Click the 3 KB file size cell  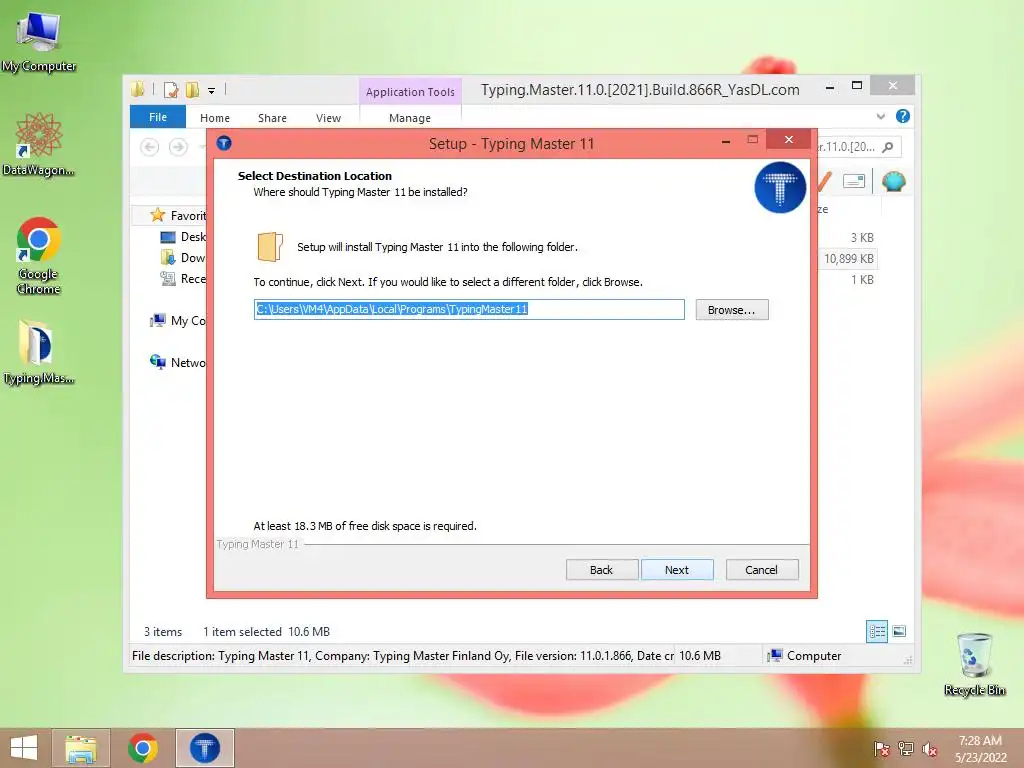point(862,238)
